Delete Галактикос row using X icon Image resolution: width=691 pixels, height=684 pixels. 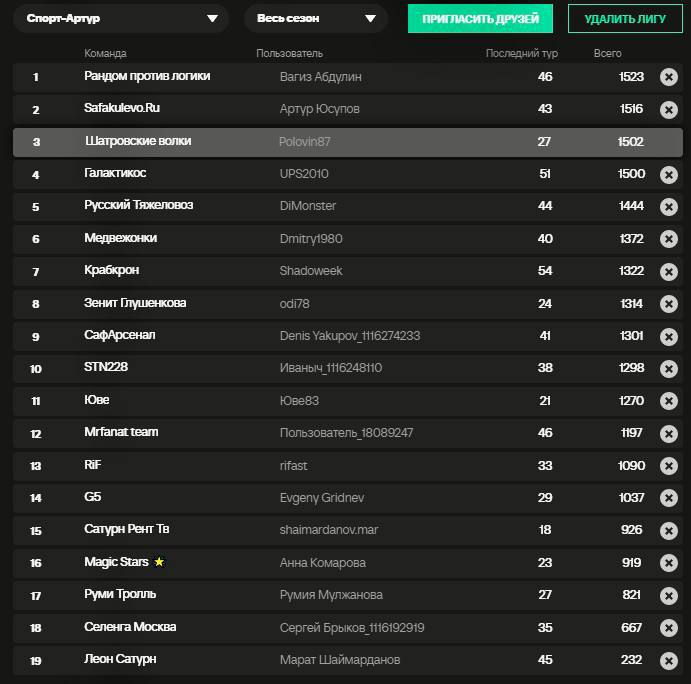coord(669,175)
